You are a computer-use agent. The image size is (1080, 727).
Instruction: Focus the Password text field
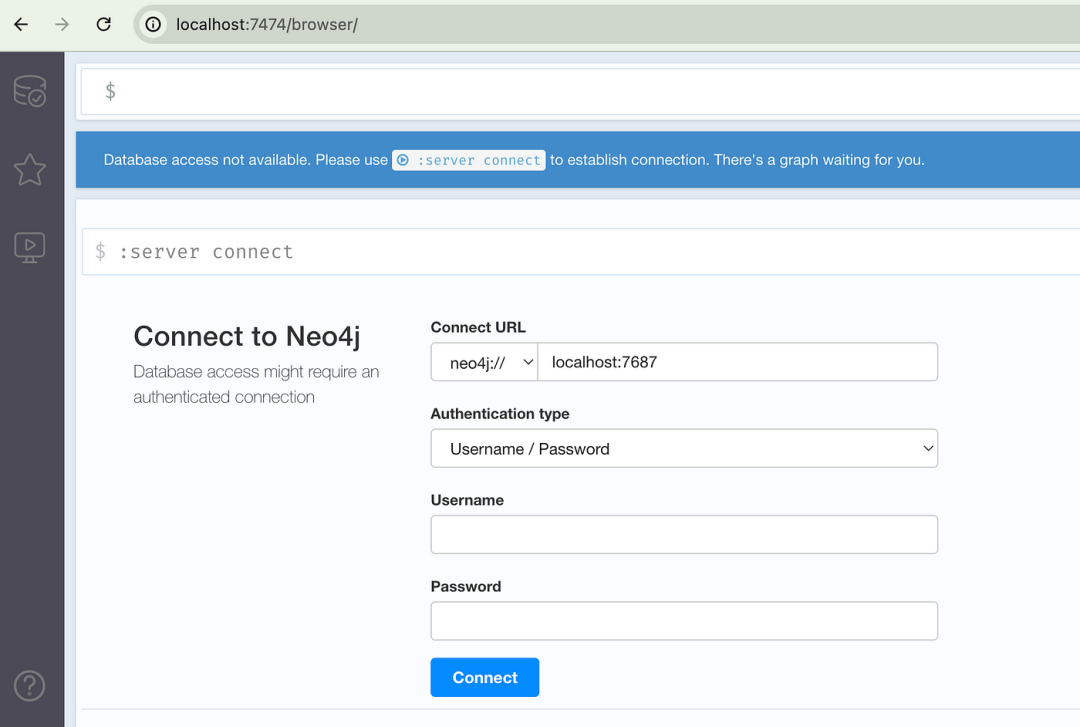[684, 621]
